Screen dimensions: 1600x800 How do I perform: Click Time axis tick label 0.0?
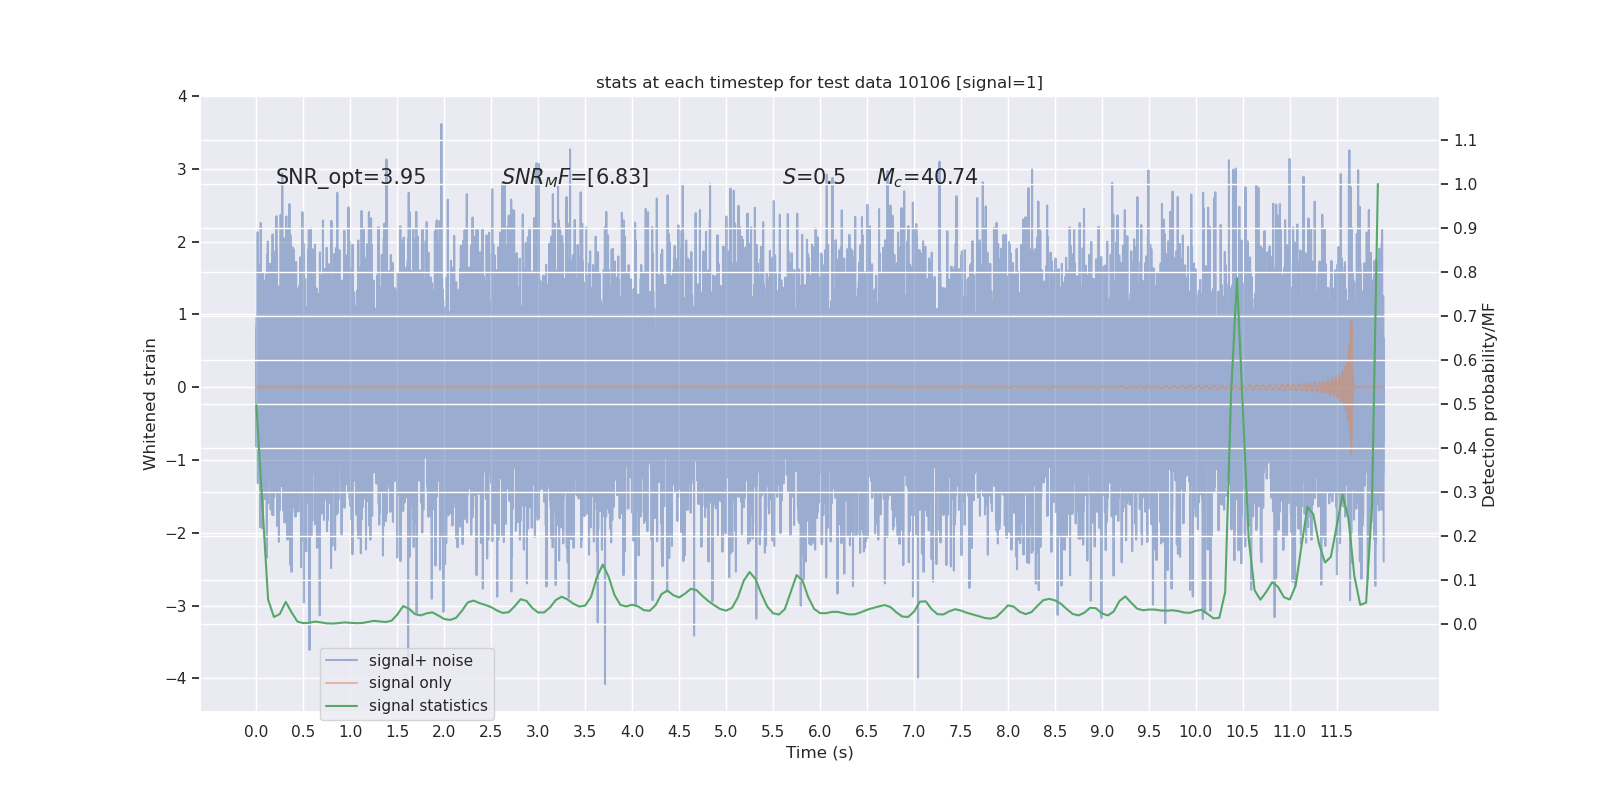256,731
